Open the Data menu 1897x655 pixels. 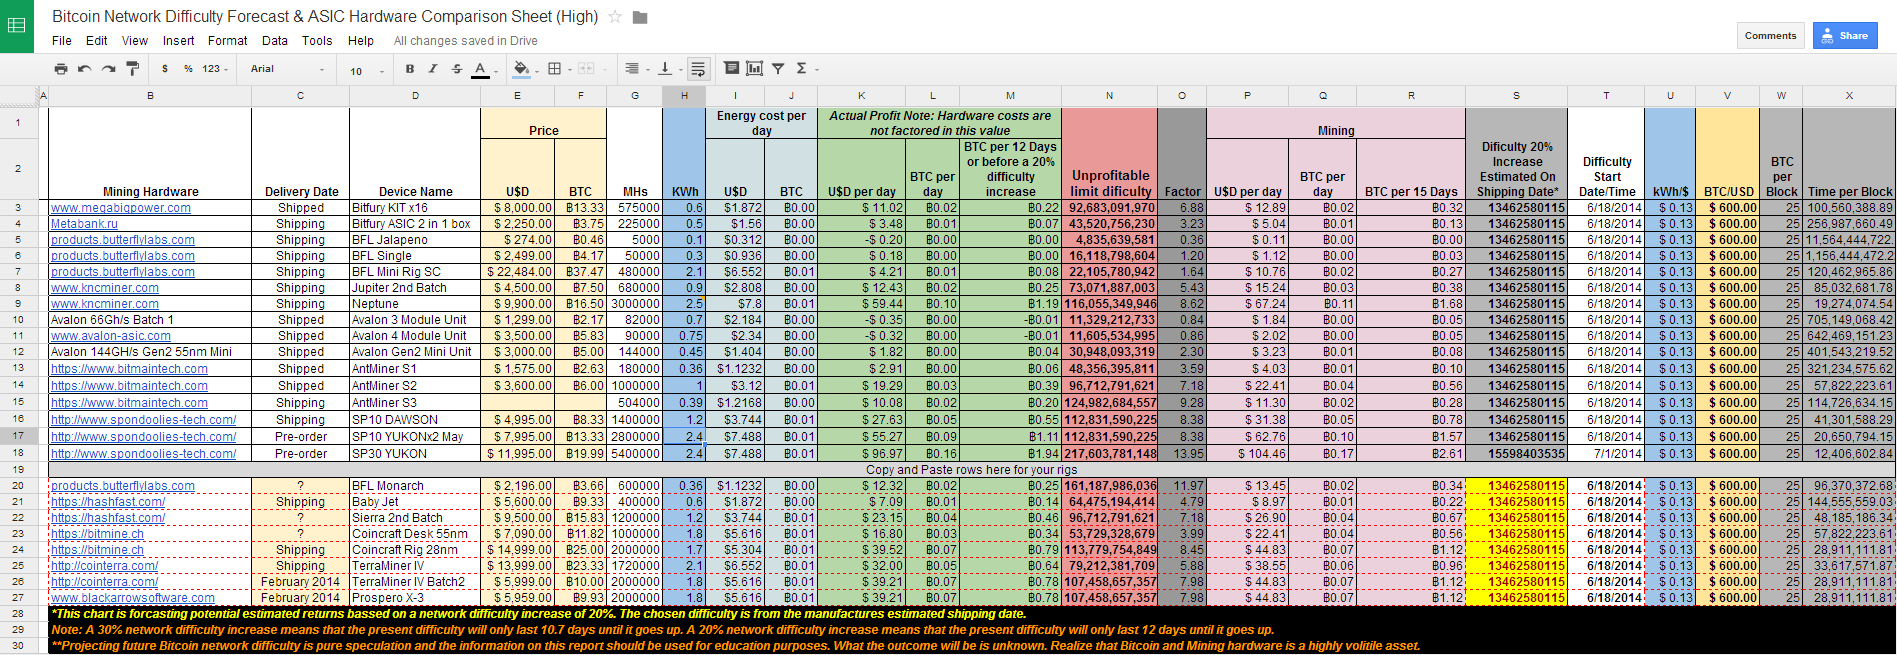(275, 41)
